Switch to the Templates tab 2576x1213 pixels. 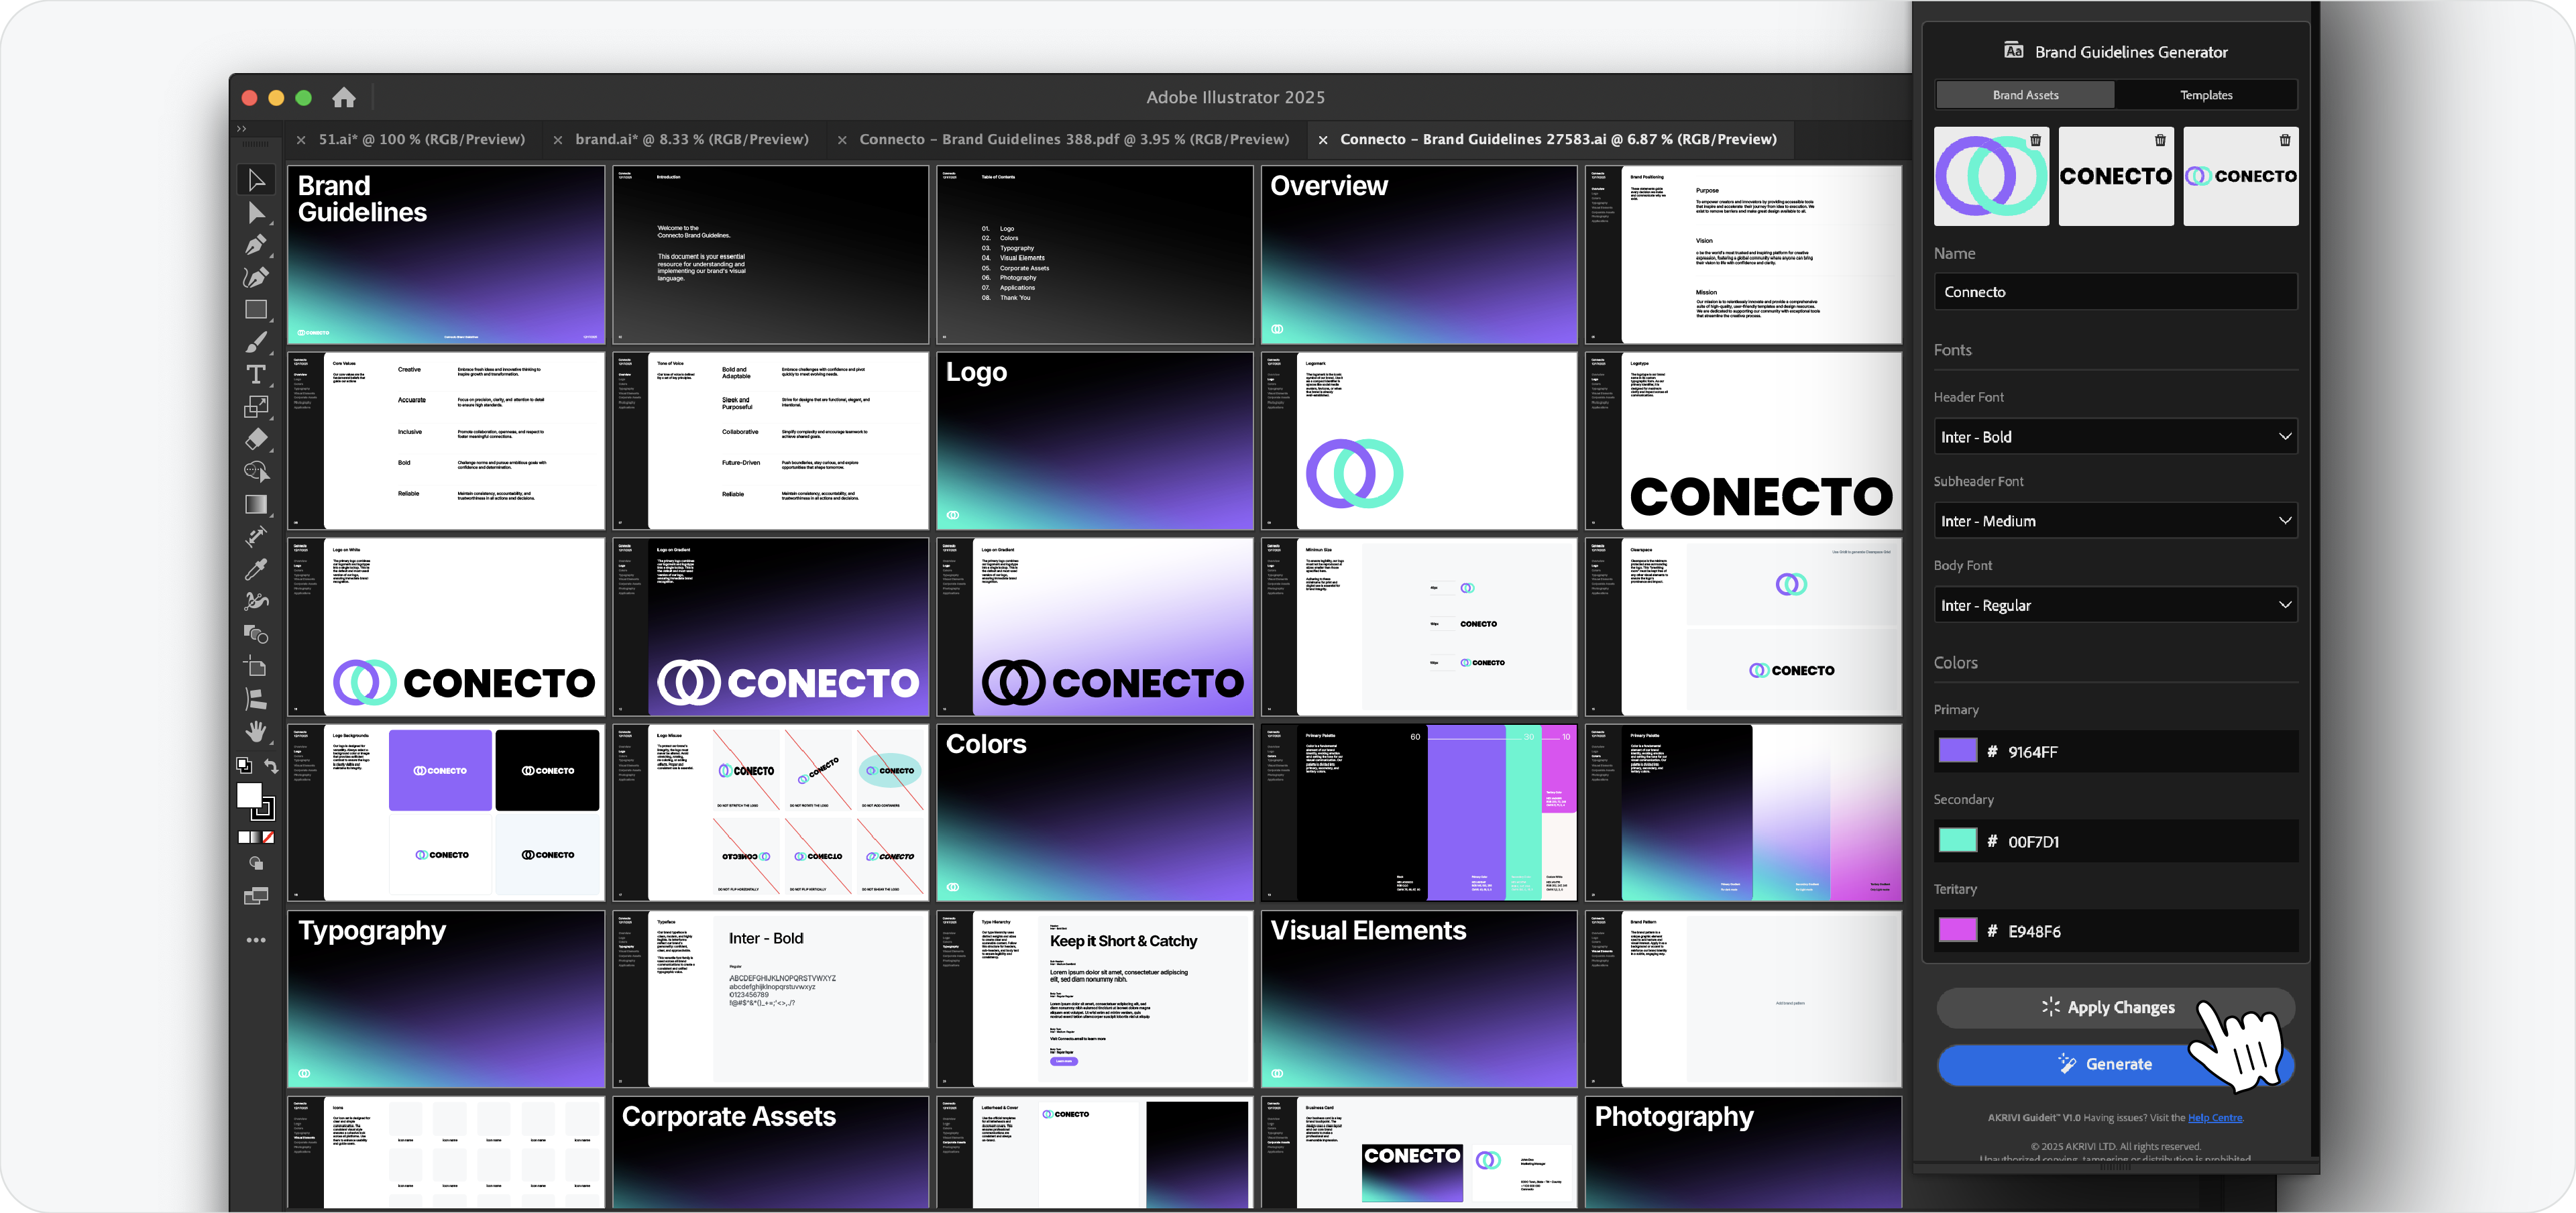click(2207, 94)
